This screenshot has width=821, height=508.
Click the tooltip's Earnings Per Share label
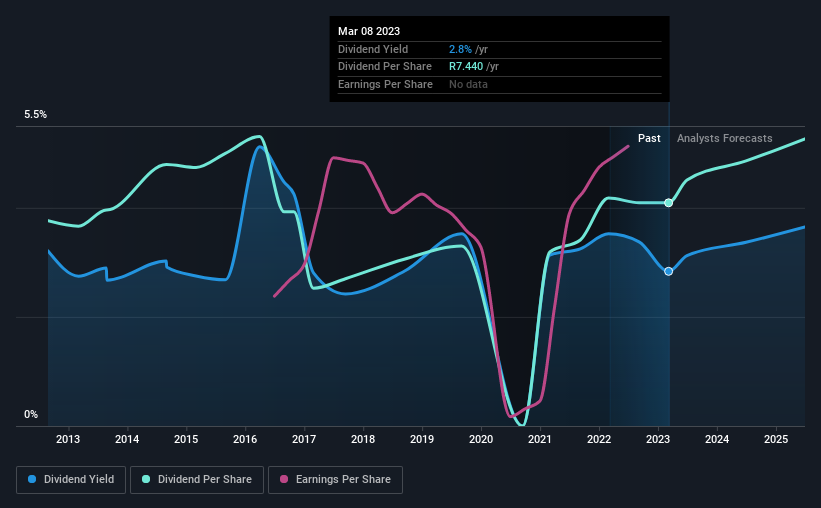(385, 84)
